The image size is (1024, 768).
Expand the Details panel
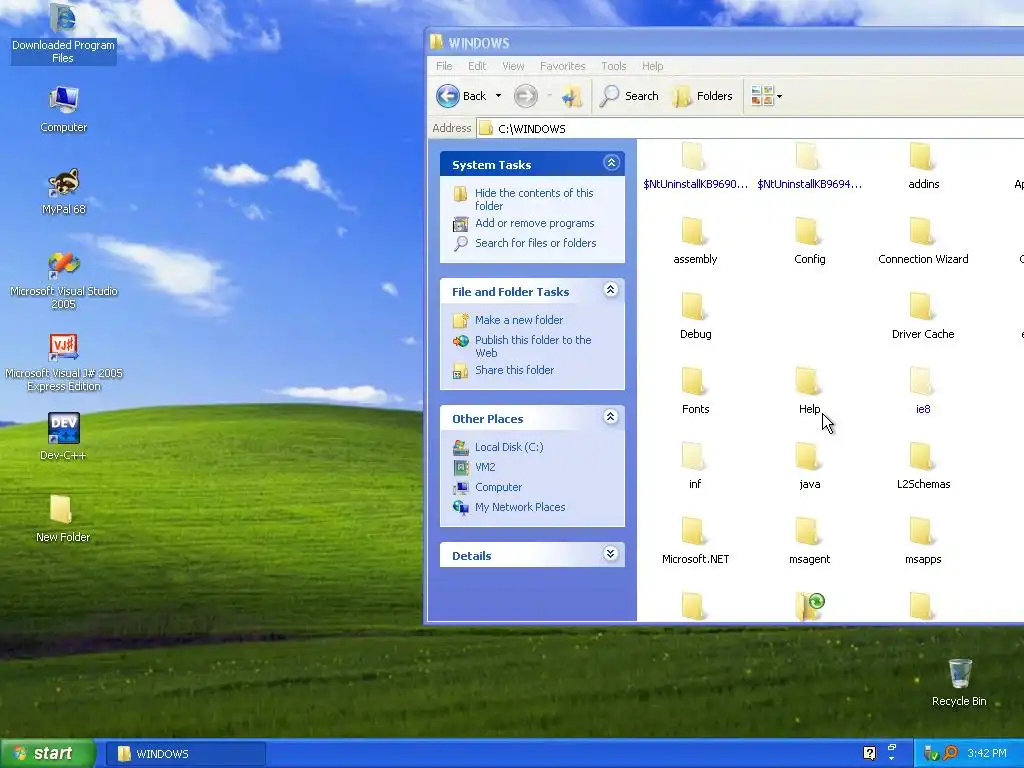[x=611, y=554]
